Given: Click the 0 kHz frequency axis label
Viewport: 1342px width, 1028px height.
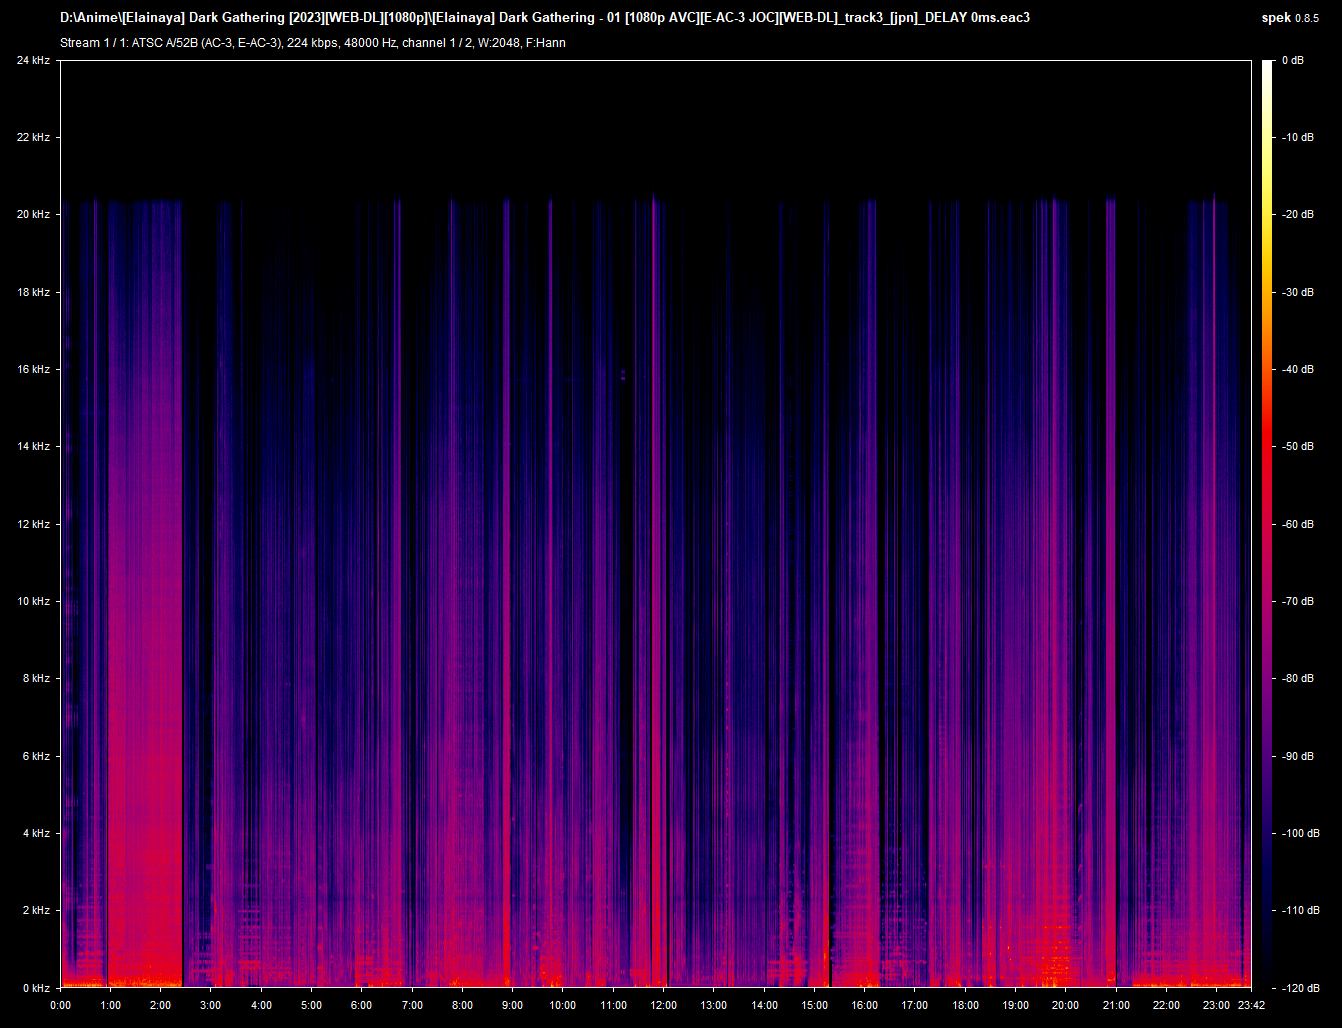Looking at the screenshot, I should click(35, 988).
